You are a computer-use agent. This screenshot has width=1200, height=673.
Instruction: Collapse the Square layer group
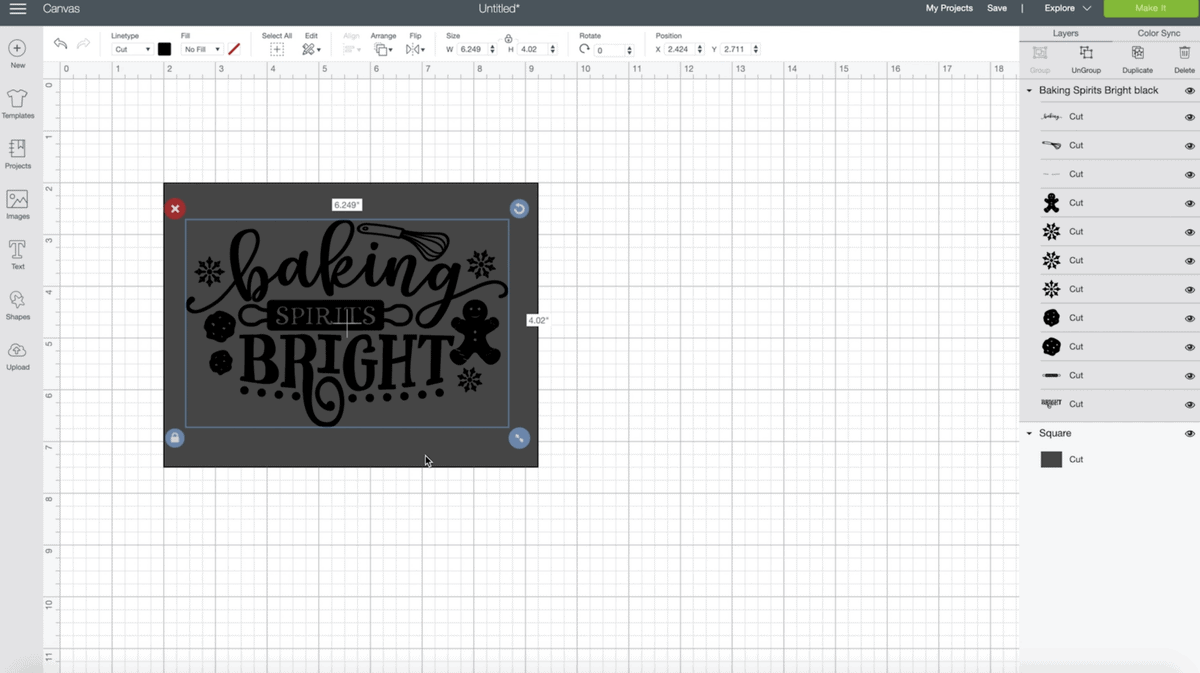(x=1029, y=433)
